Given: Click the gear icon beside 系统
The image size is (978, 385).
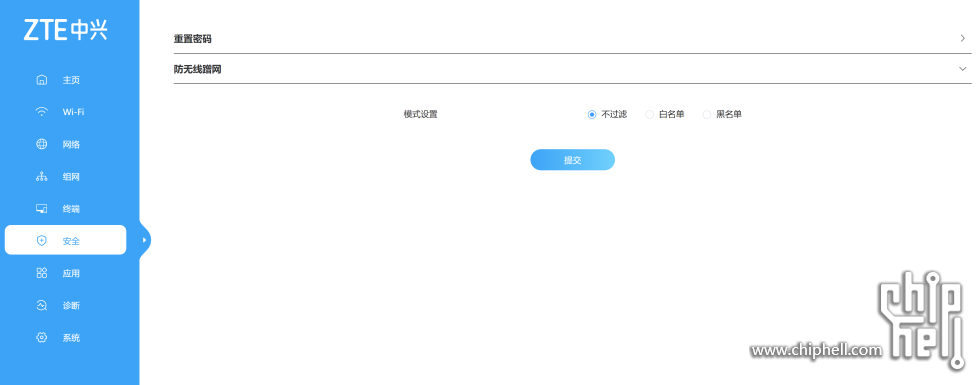Looking at the screenshot, I should point(42,338).
